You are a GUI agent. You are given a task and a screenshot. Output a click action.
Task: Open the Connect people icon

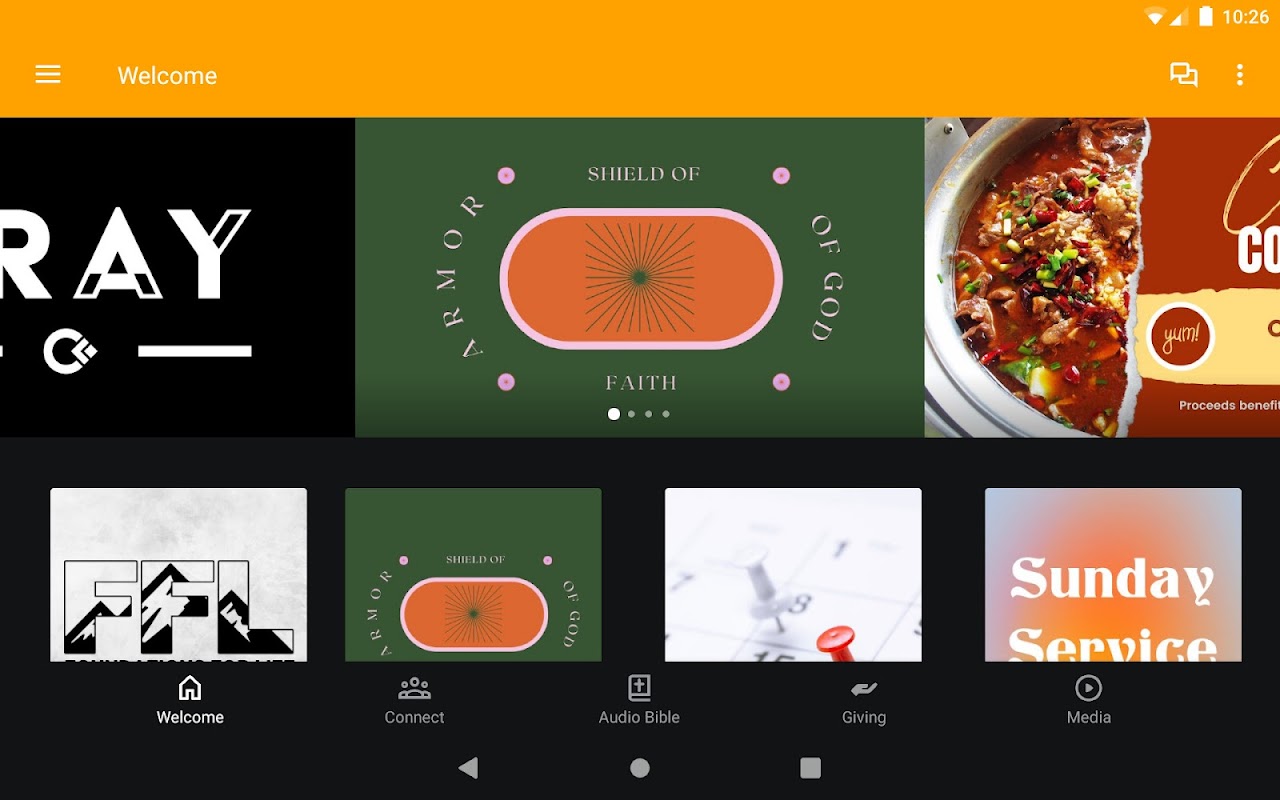click(414, 688)
